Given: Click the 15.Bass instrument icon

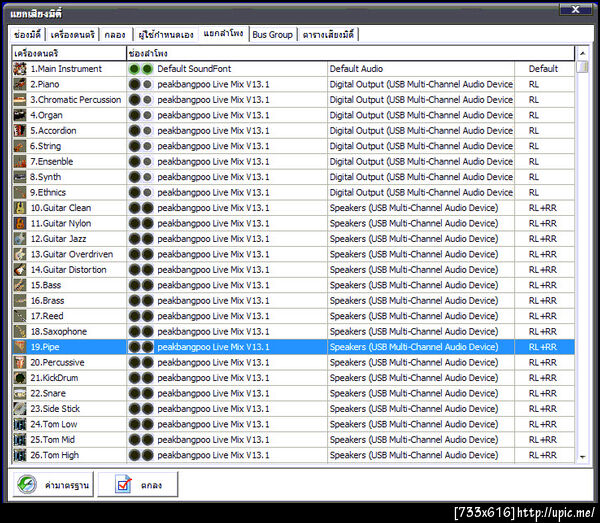Looking at the screenshot, I should [x=20, y=285].
